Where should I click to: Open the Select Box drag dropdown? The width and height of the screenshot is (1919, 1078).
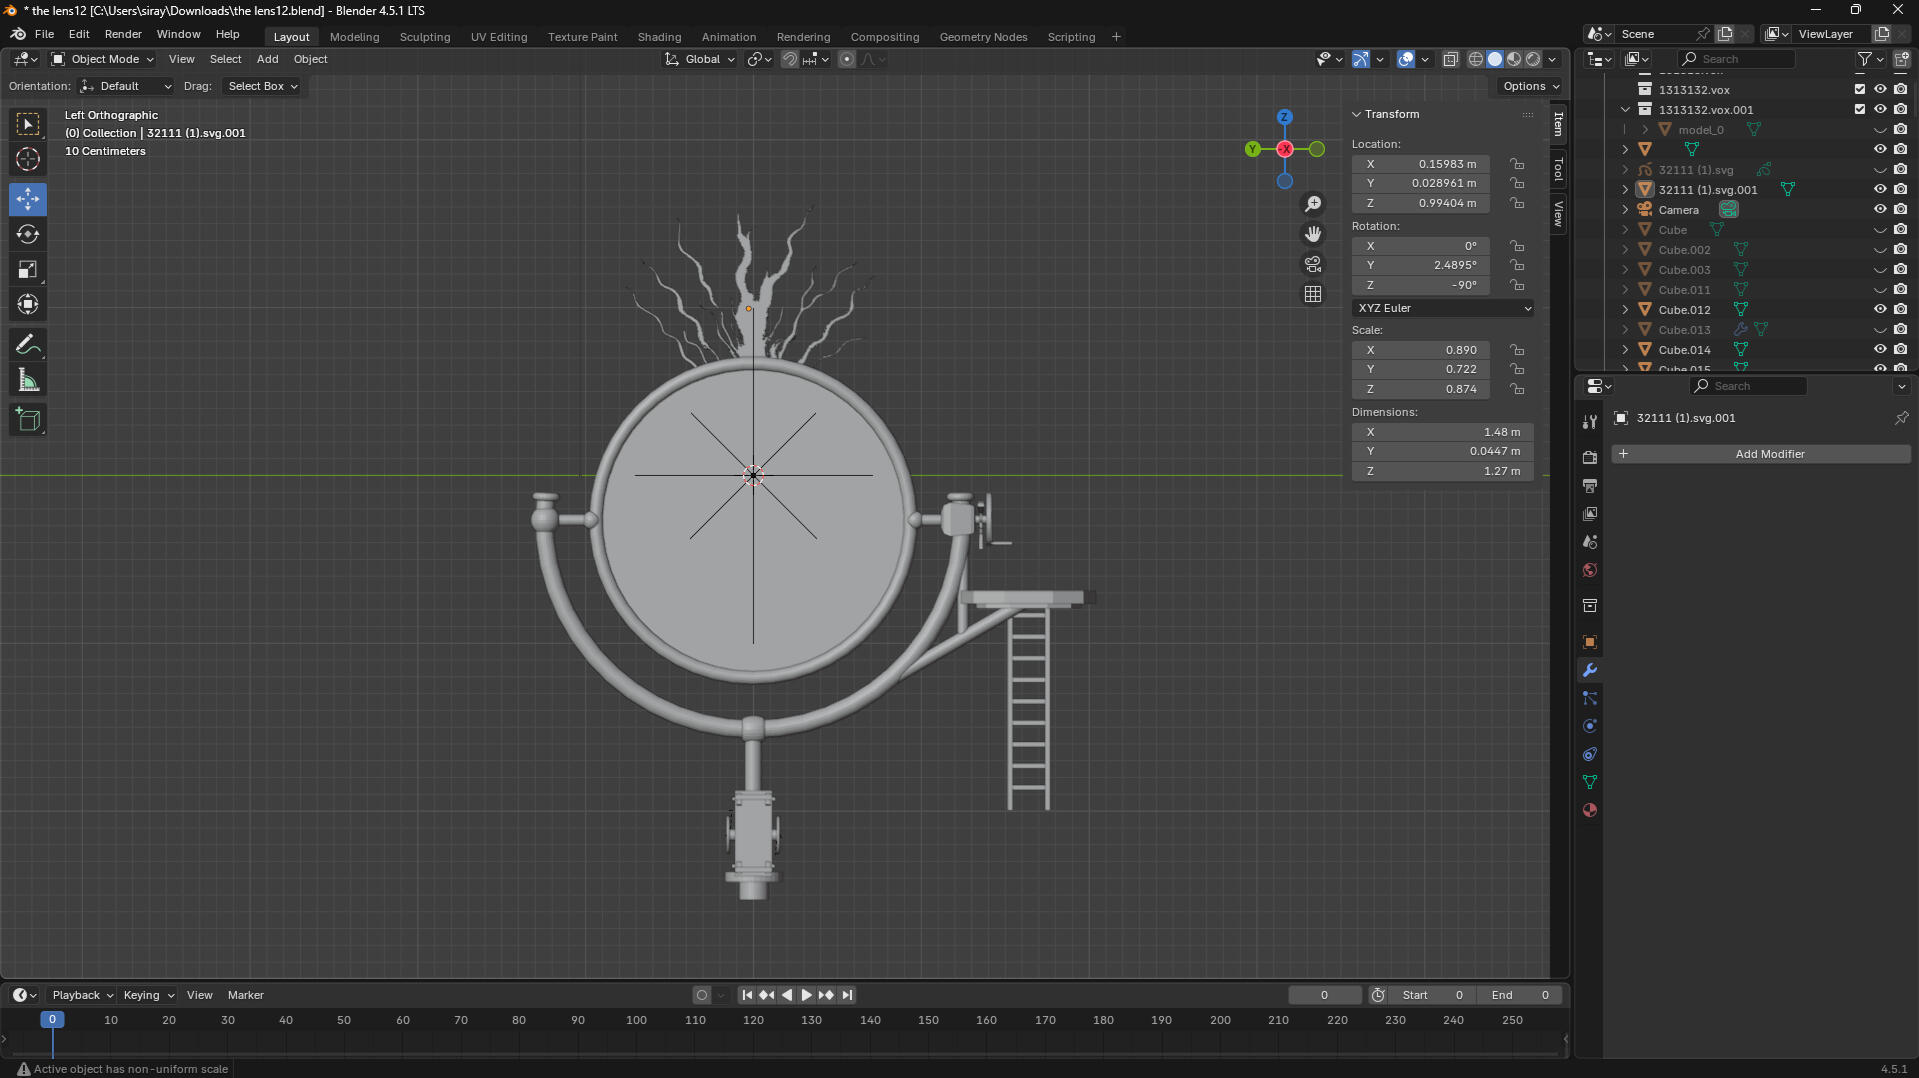click(x=262, y=86)
